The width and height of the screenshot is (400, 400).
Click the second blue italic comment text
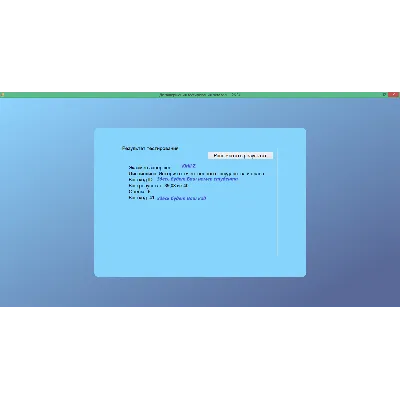[x=181, y=198]
